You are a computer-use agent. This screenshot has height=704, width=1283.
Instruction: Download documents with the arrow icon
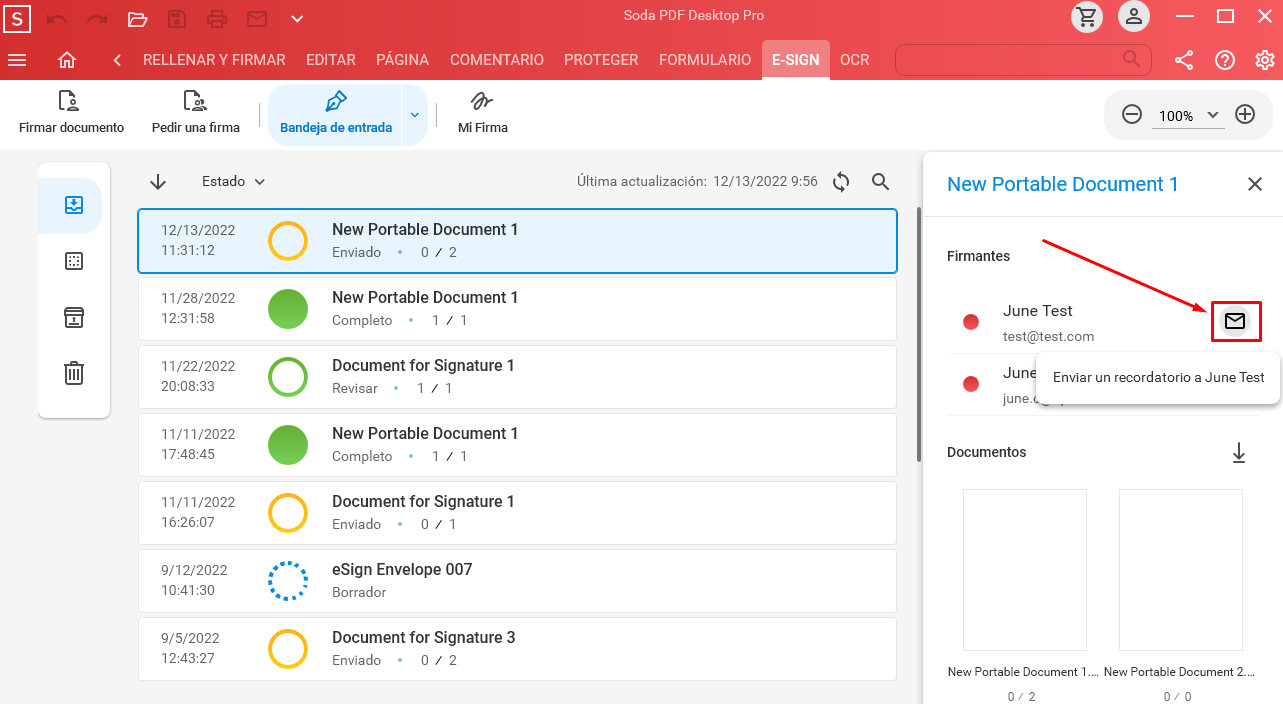pos(1239,453)
